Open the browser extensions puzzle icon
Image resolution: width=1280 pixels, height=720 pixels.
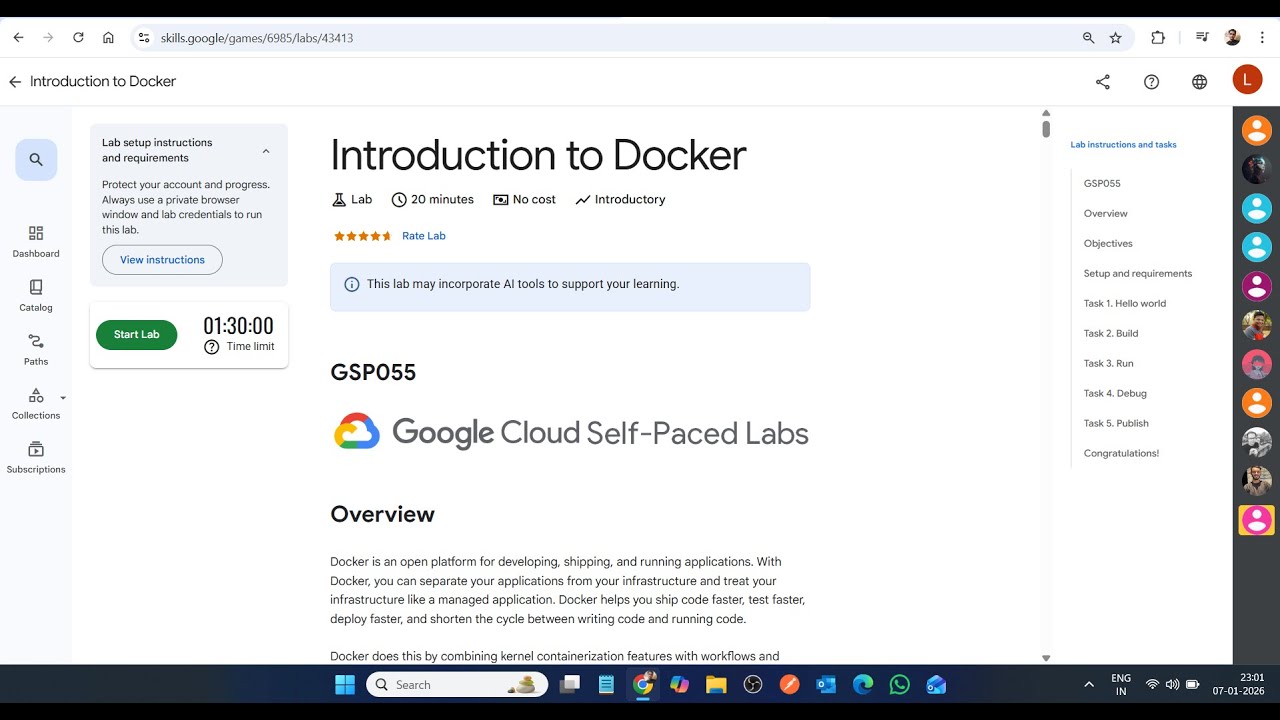coord(1158,38)
